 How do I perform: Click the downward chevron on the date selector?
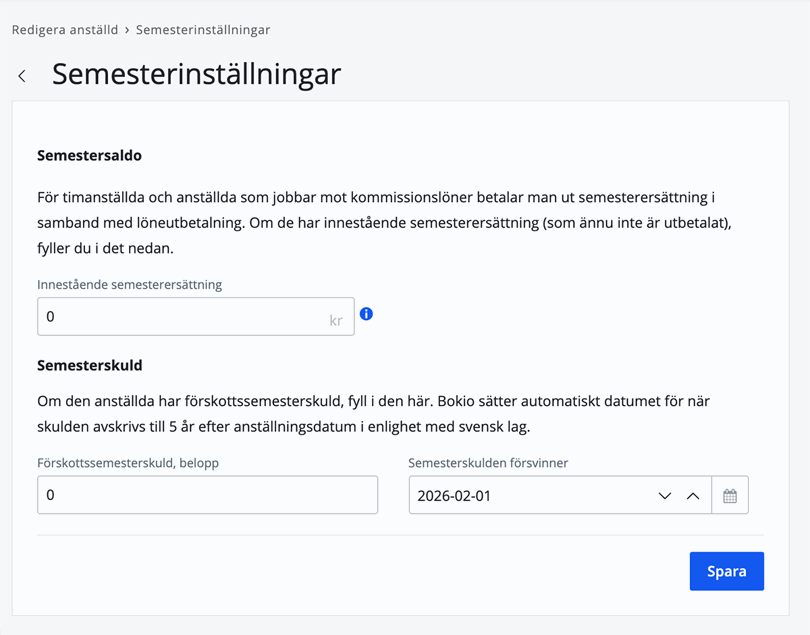click(x=664, y=494)
